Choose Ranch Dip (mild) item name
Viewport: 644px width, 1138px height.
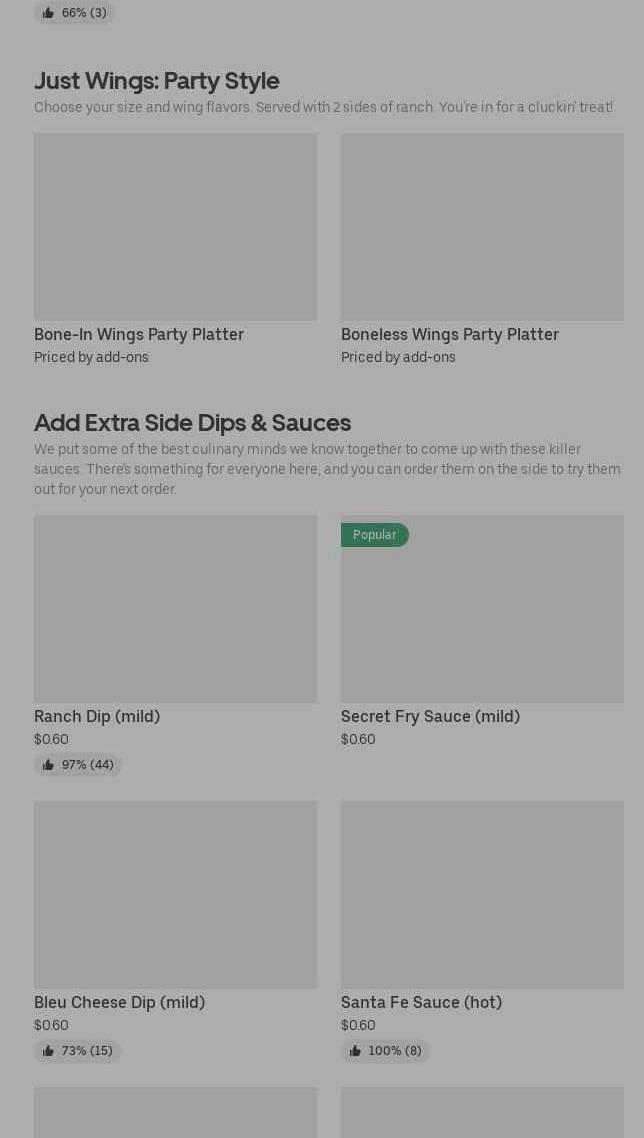pos(97,716)
